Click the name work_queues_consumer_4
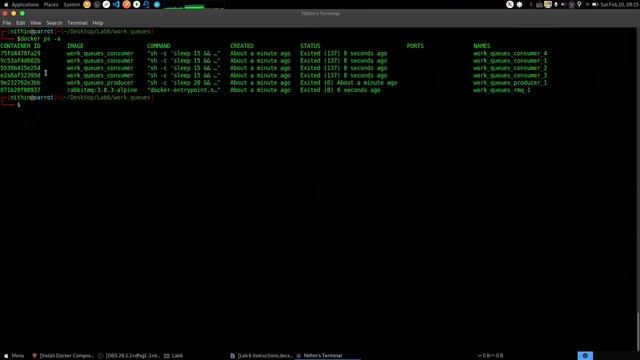This screenshot has width=640, height=360. click(510, 53)
